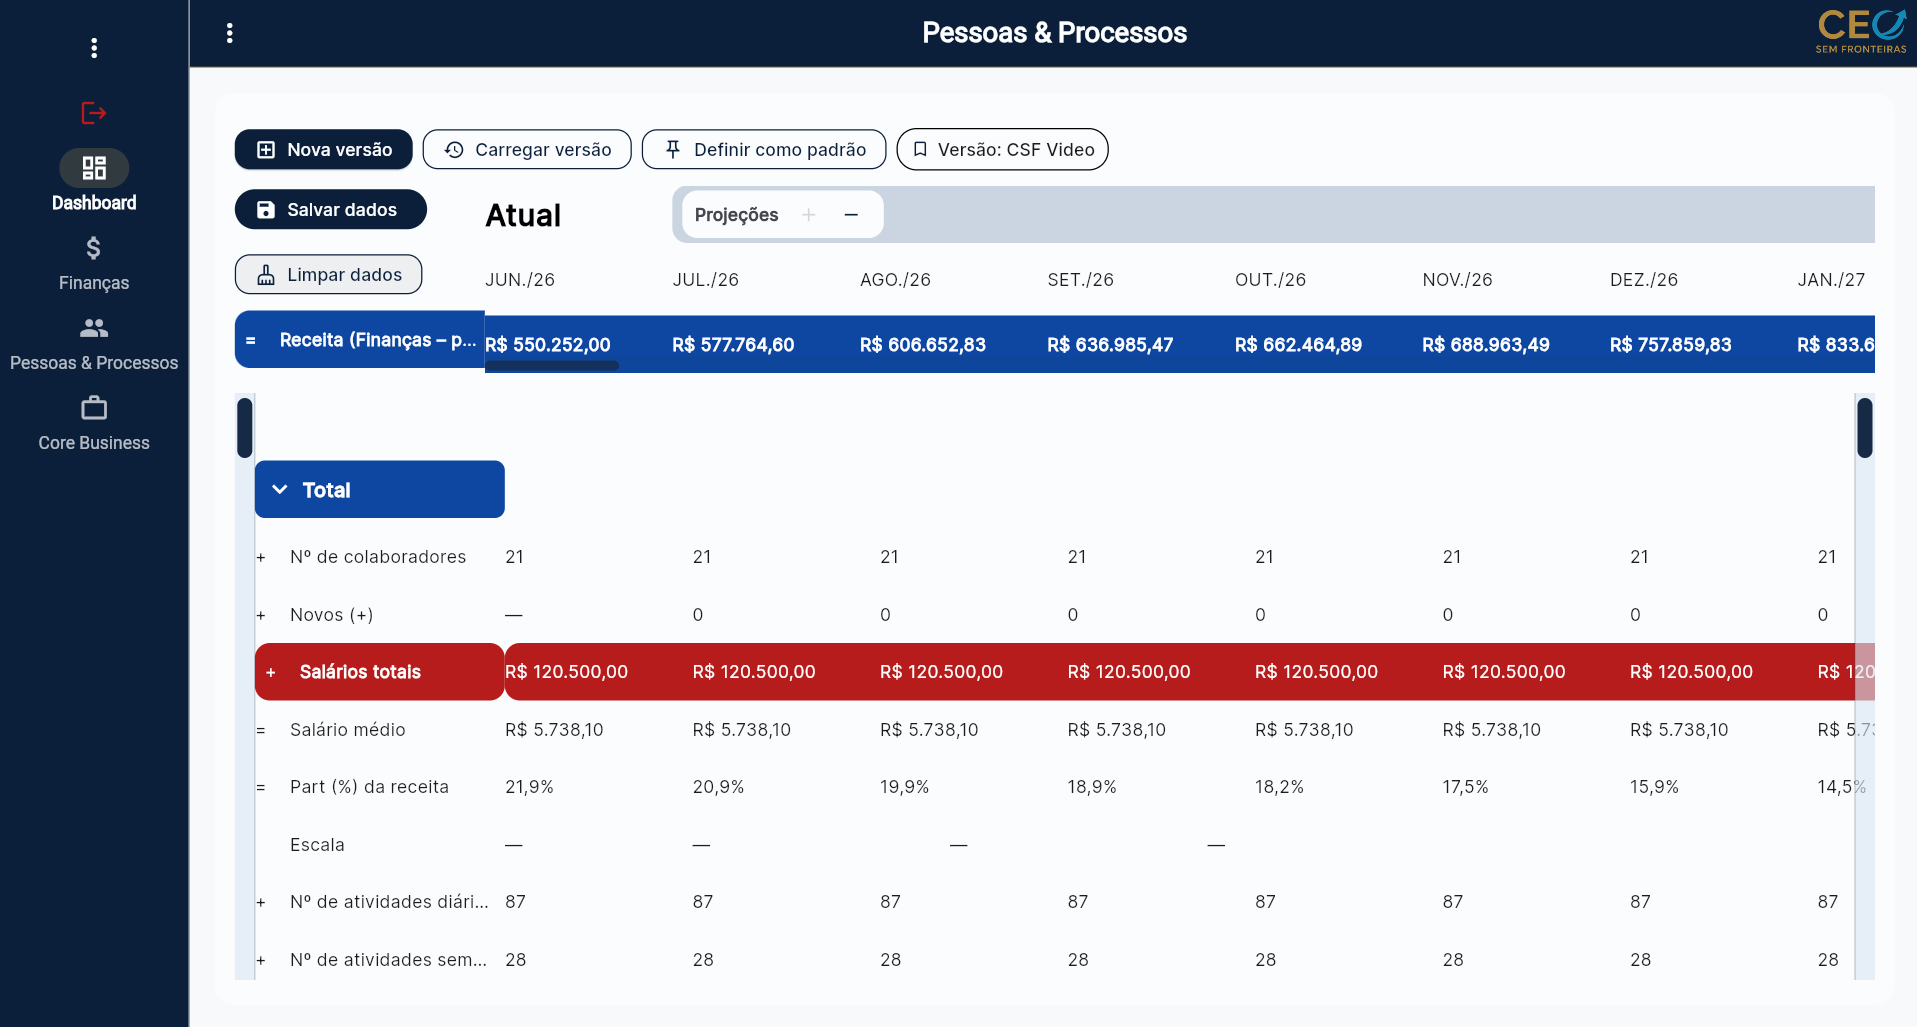
Task: Click equals sign beside Salário médio
Action: 261,731
